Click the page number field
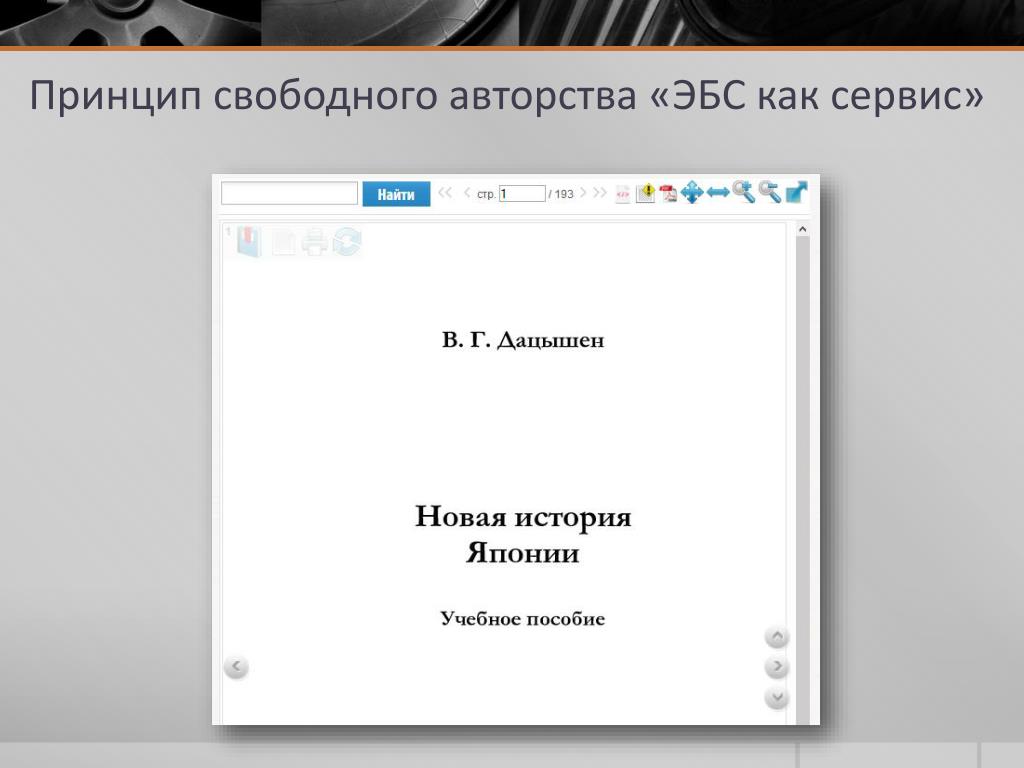 tap(522, 193)
